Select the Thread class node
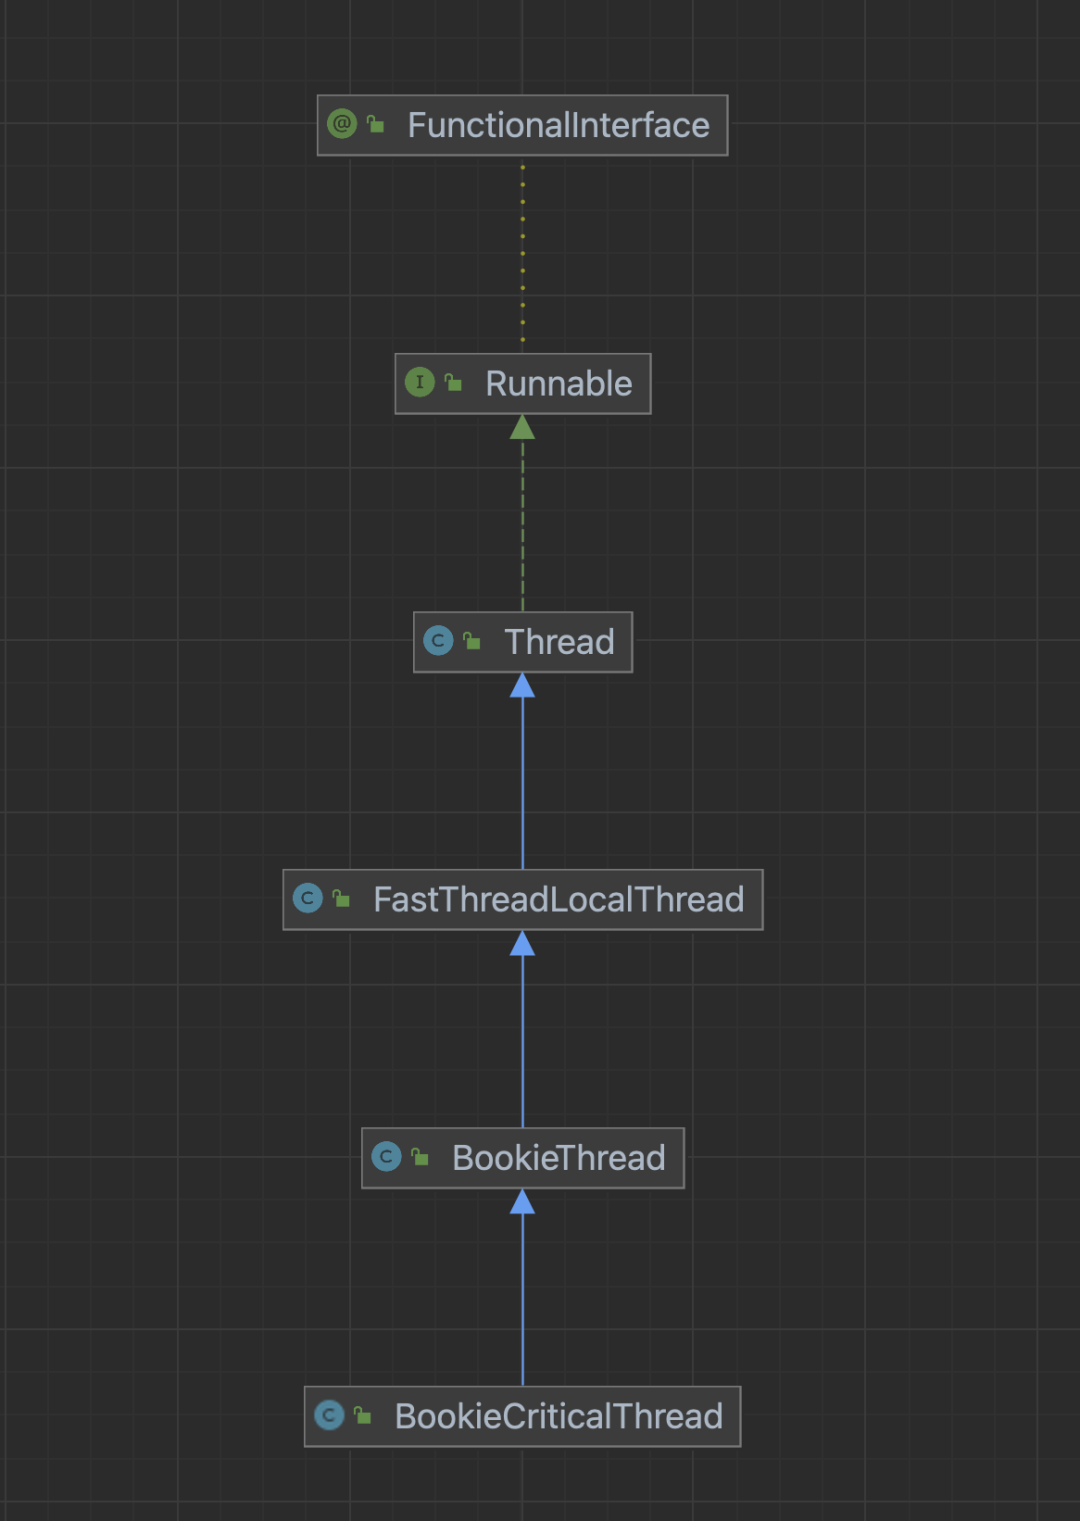Viewport: 1080px width, 1521px height. pos(523,642)
